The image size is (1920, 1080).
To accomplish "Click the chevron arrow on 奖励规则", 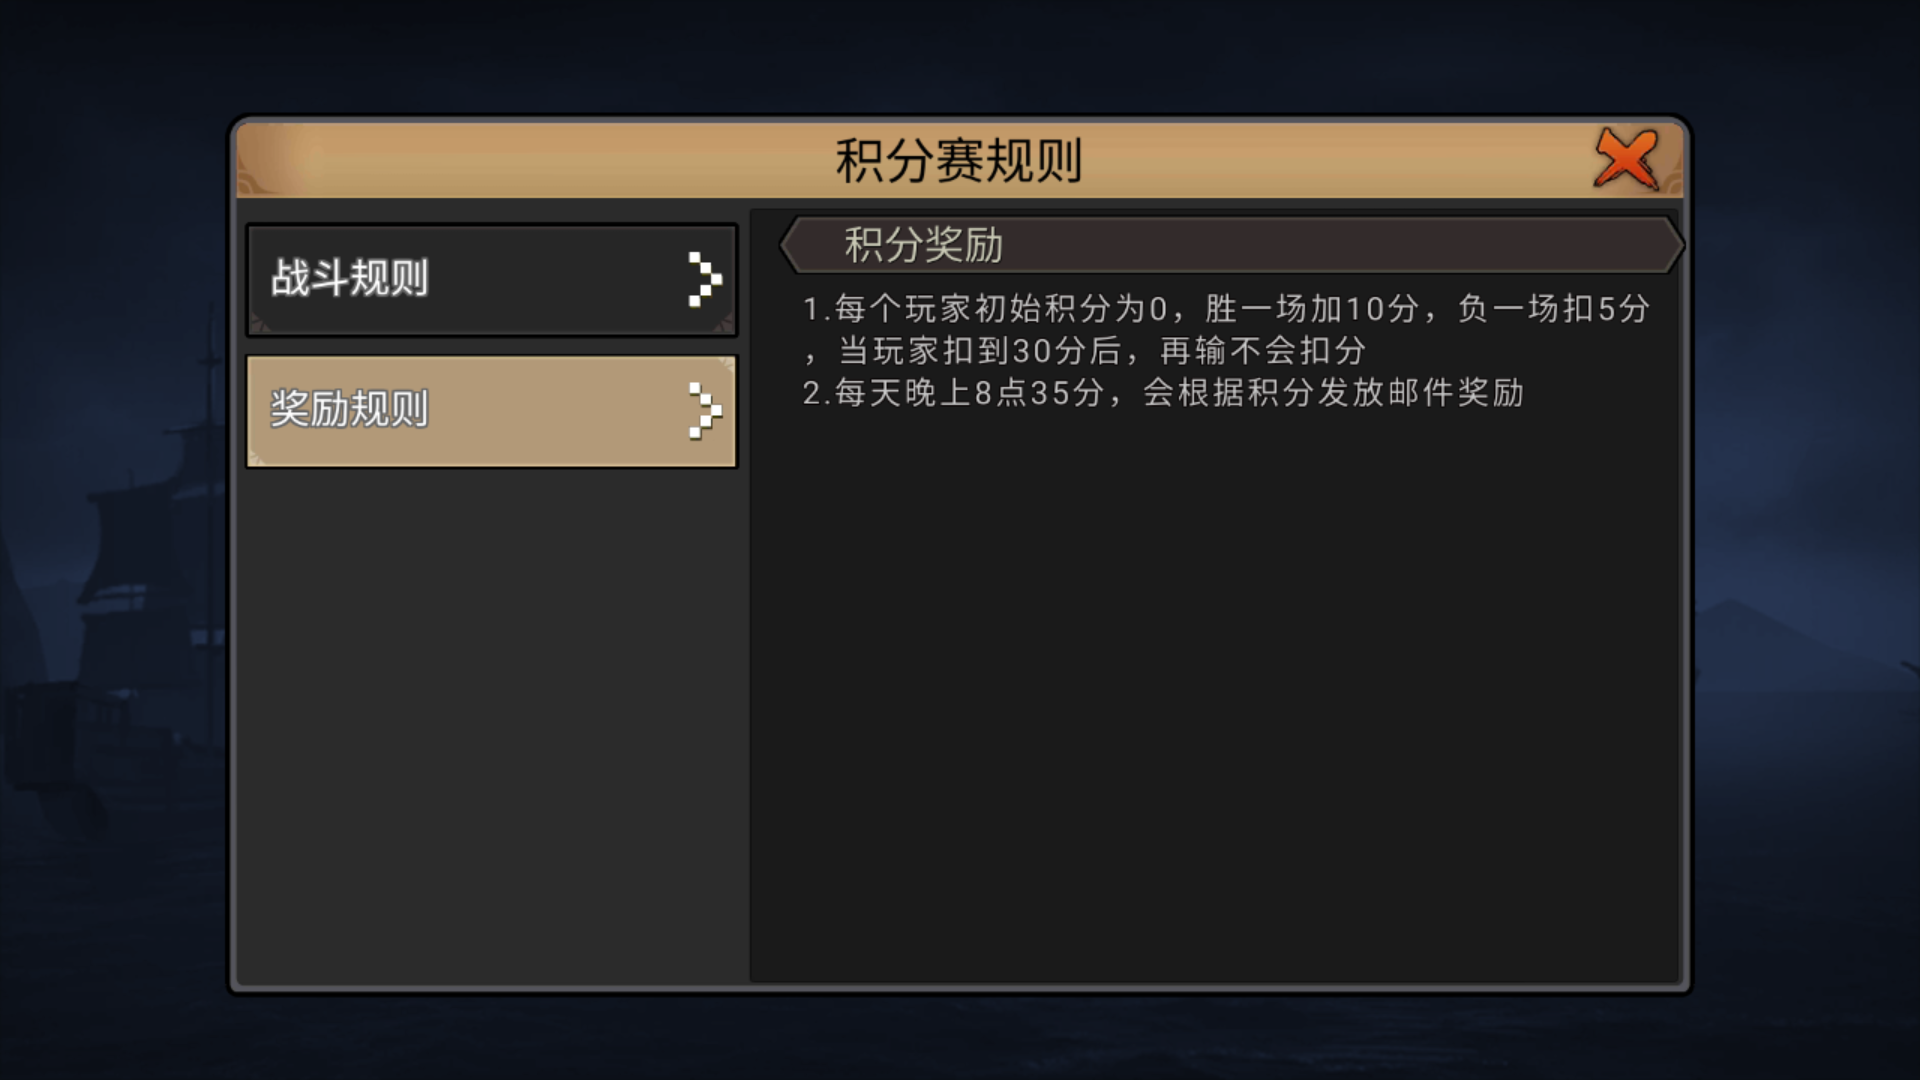I will click(704, 411).
